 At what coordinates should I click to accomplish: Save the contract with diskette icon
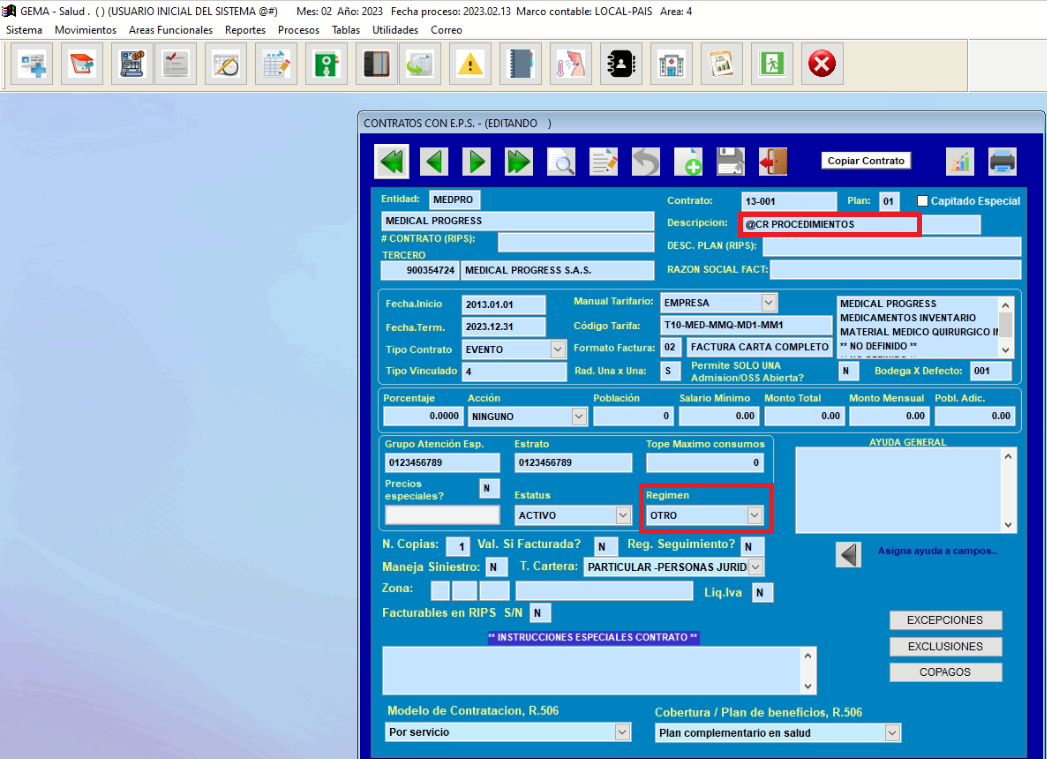pyautogui.click(x=730, y=162)
